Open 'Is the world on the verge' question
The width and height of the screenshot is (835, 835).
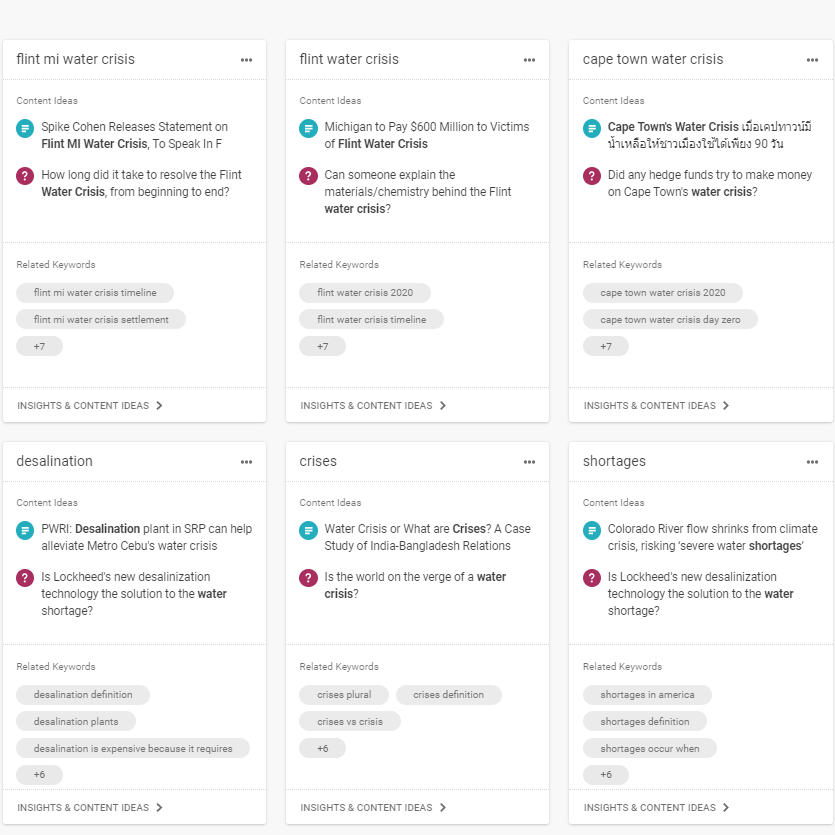[415, 585]
